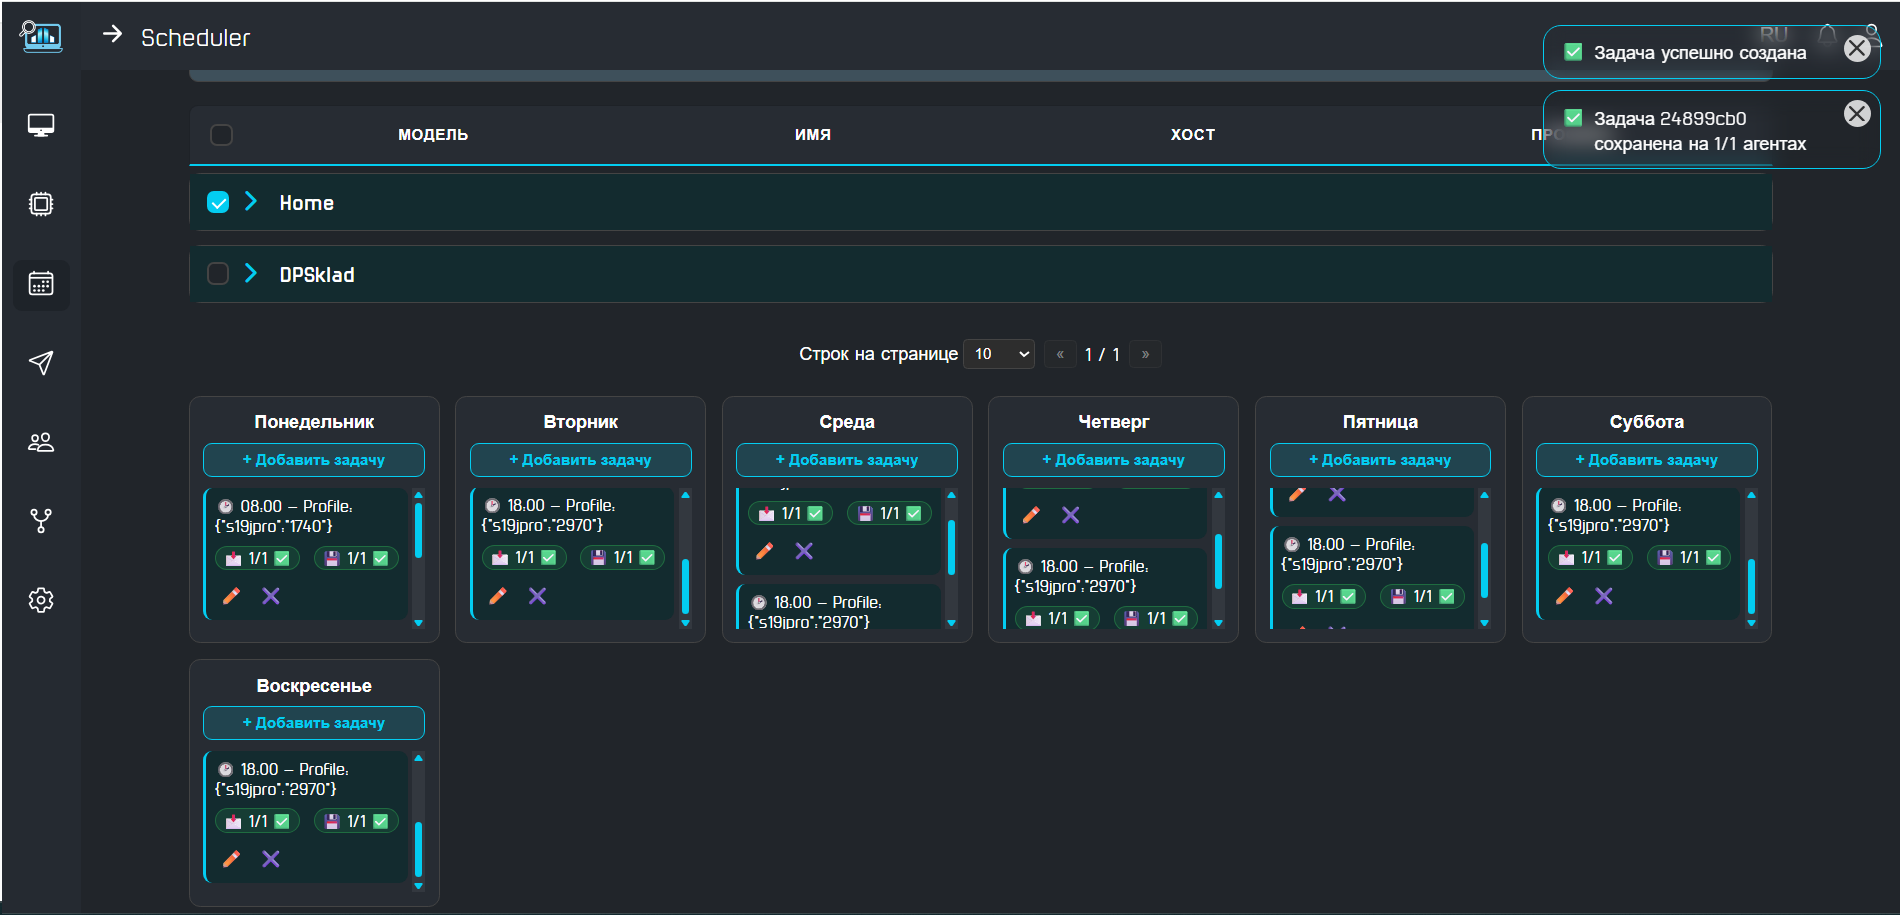Uncheck the Home group checkbox

point(218,202)
